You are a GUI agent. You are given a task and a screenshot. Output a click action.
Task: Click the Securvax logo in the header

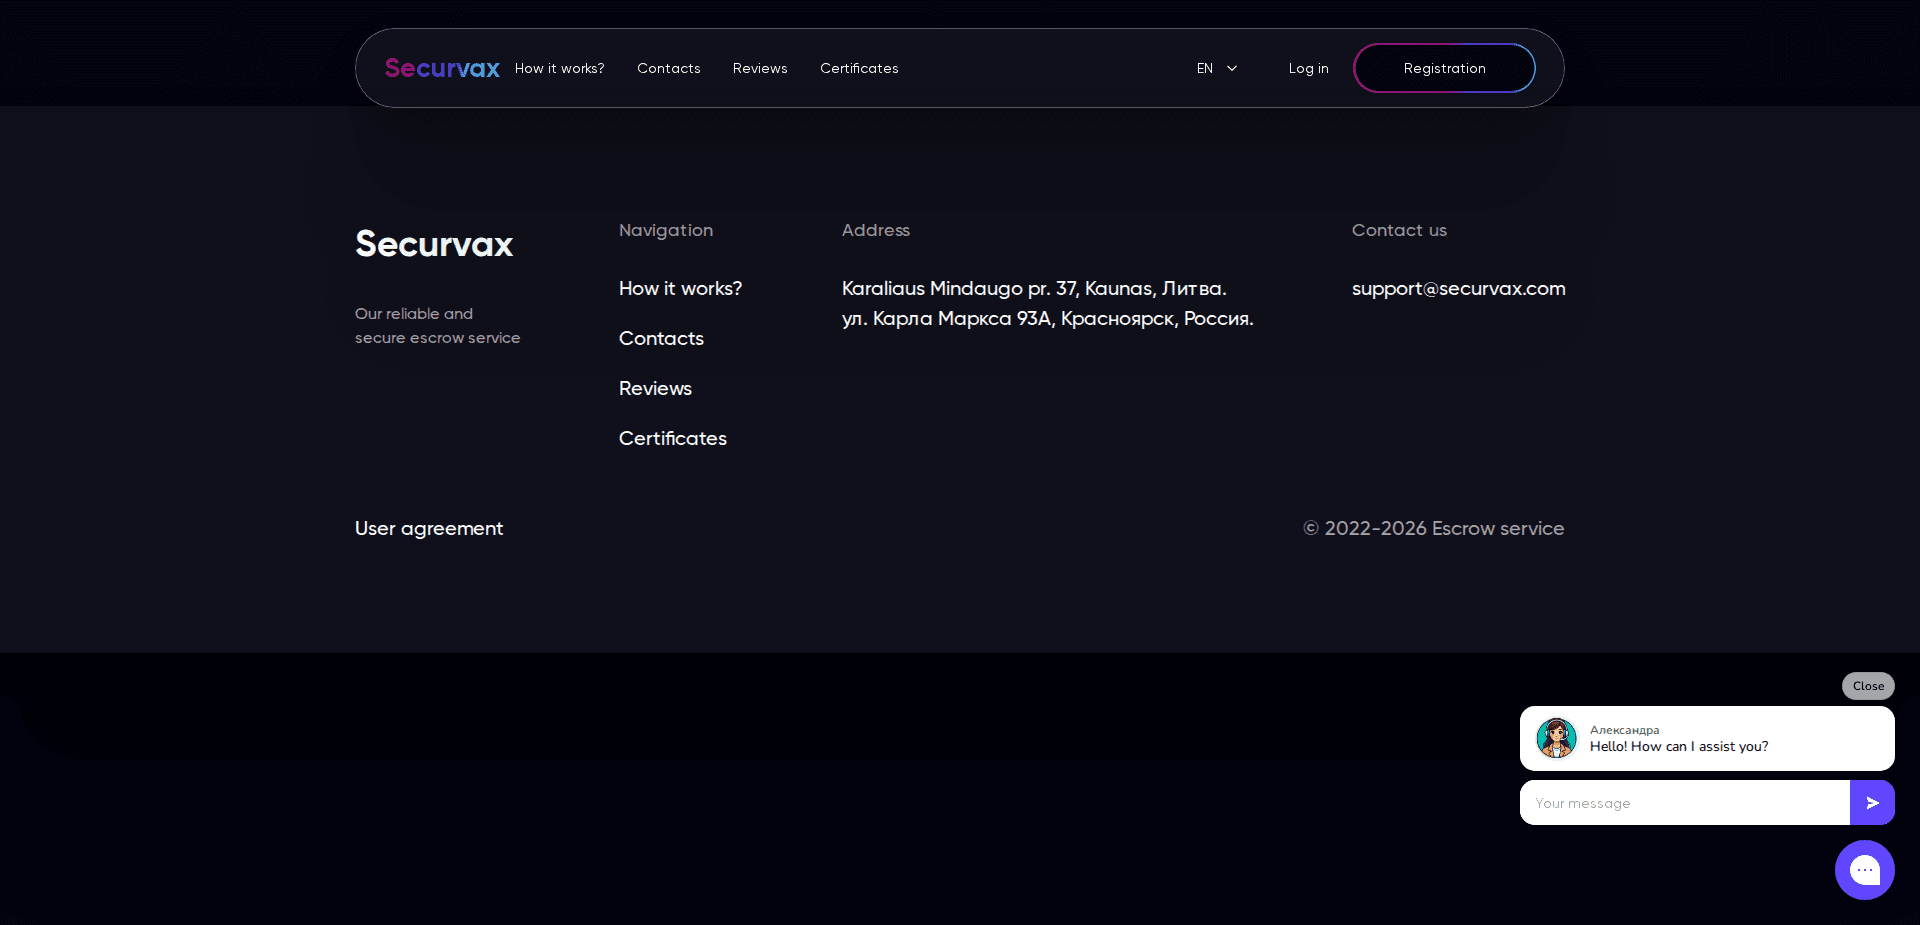click(x=441, y=68)
